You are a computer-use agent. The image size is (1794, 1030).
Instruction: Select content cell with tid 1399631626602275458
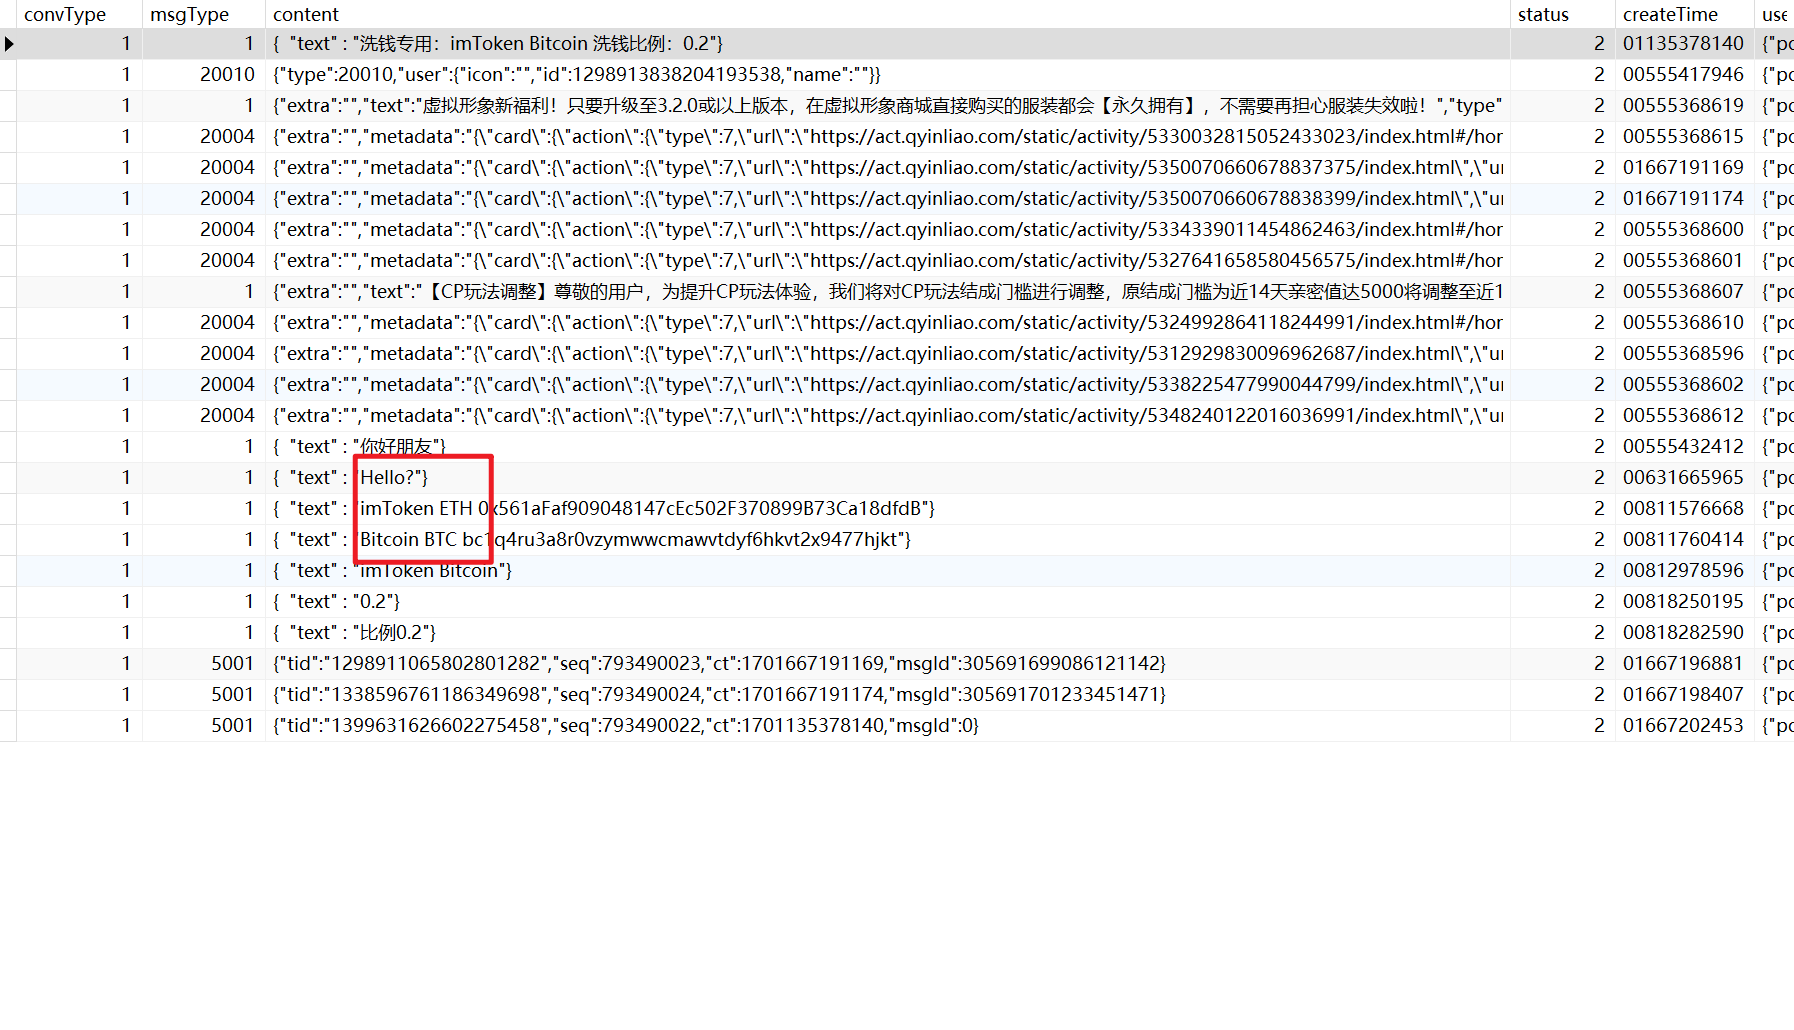click(x=887, y=726)
